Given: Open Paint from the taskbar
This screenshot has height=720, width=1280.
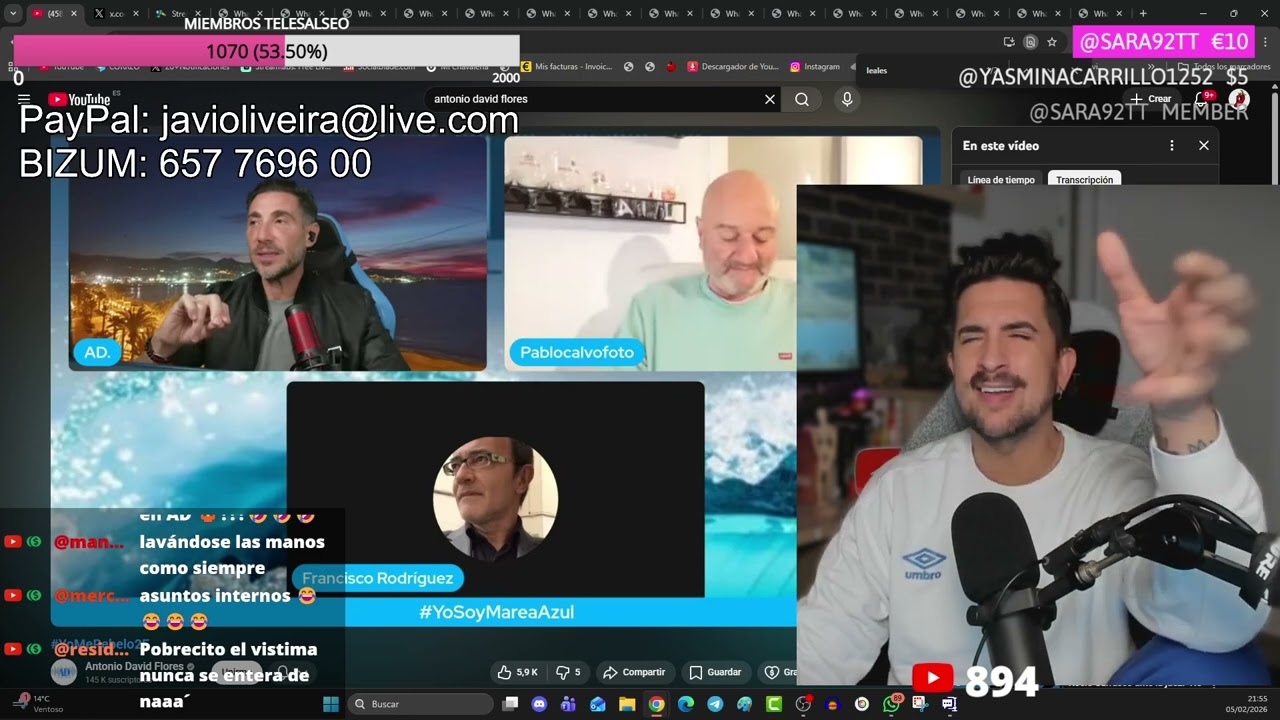Looking at the screenshot, I should click(x=744, y=704).
